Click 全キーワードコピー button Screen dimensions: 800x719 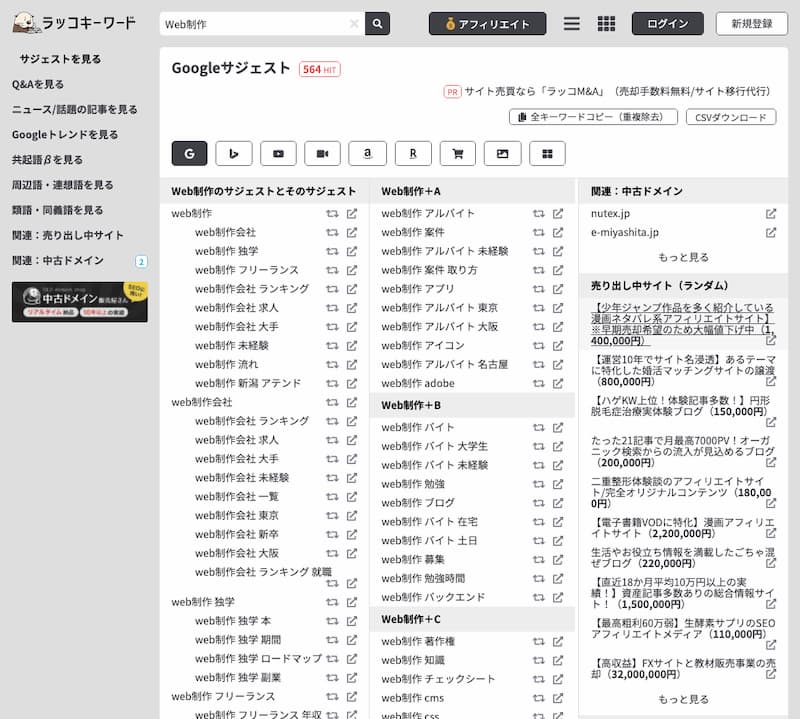[593, 117]
